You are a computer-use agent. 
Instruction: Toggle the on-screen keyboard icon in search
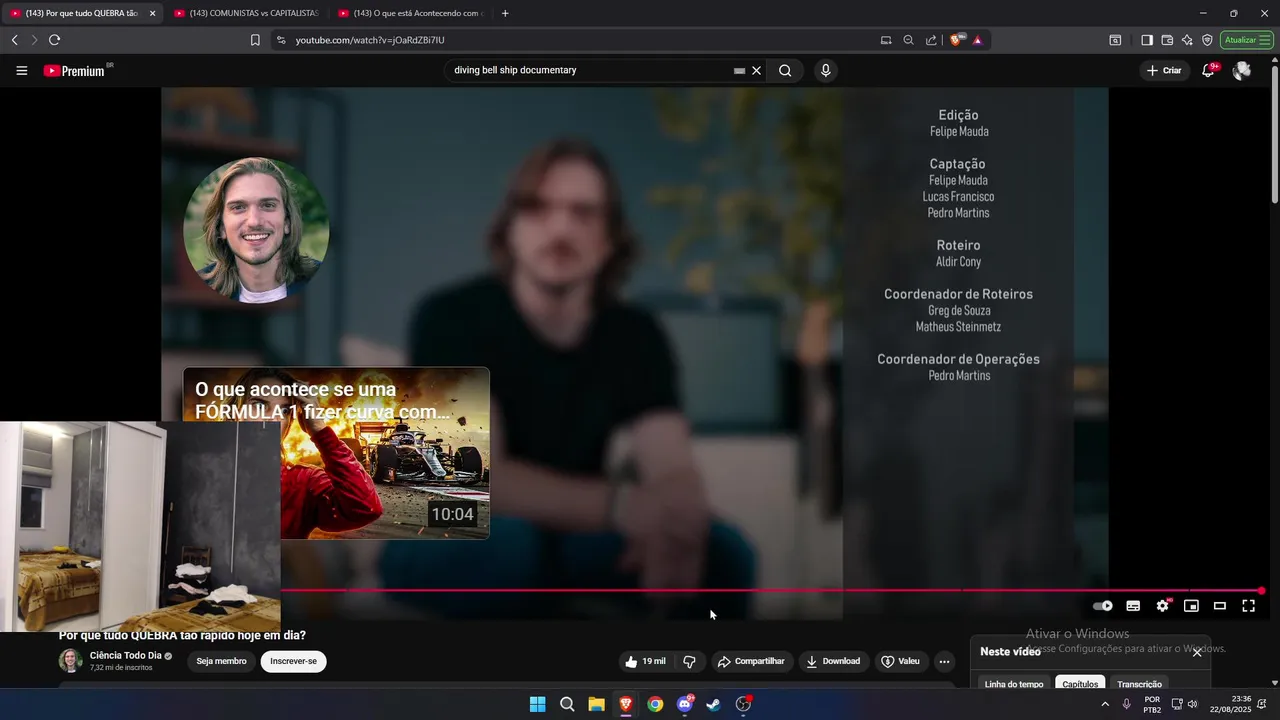point(740,71)
